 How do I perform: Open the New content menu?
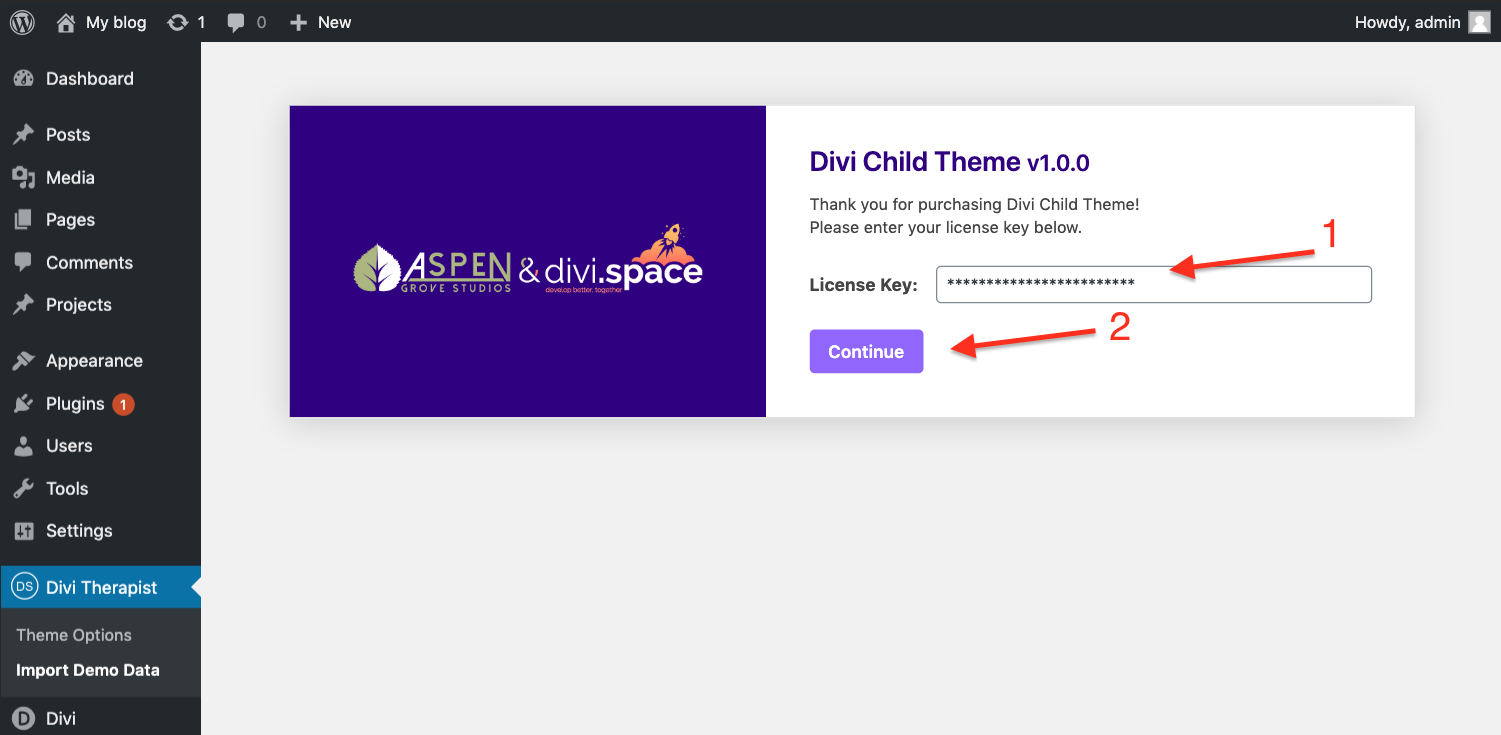[334, 22]
